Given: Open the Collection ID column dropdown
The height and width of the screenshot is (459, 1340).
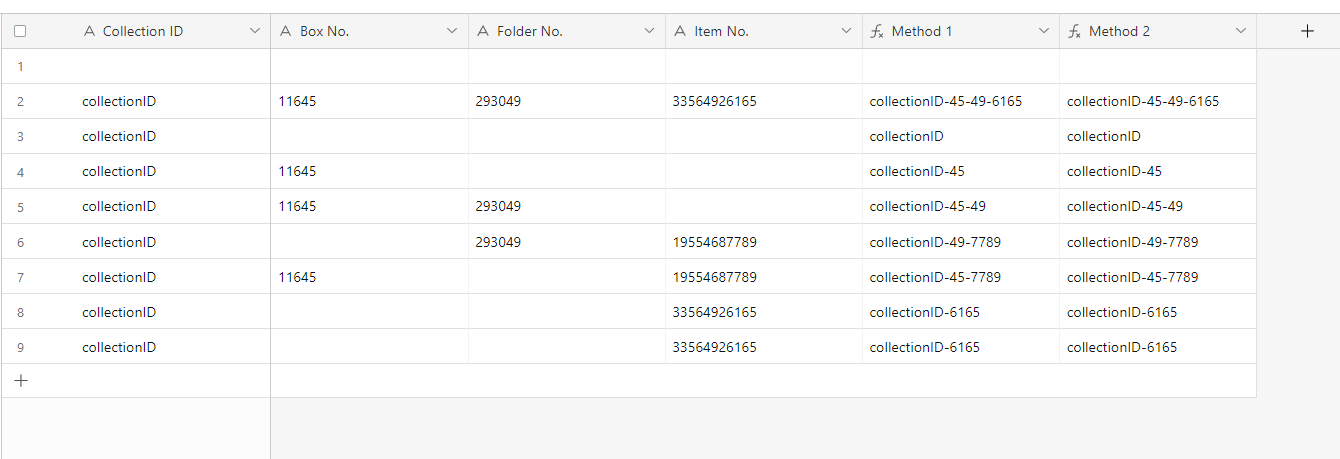Looking at the screenshot, I should click(254, 31).
